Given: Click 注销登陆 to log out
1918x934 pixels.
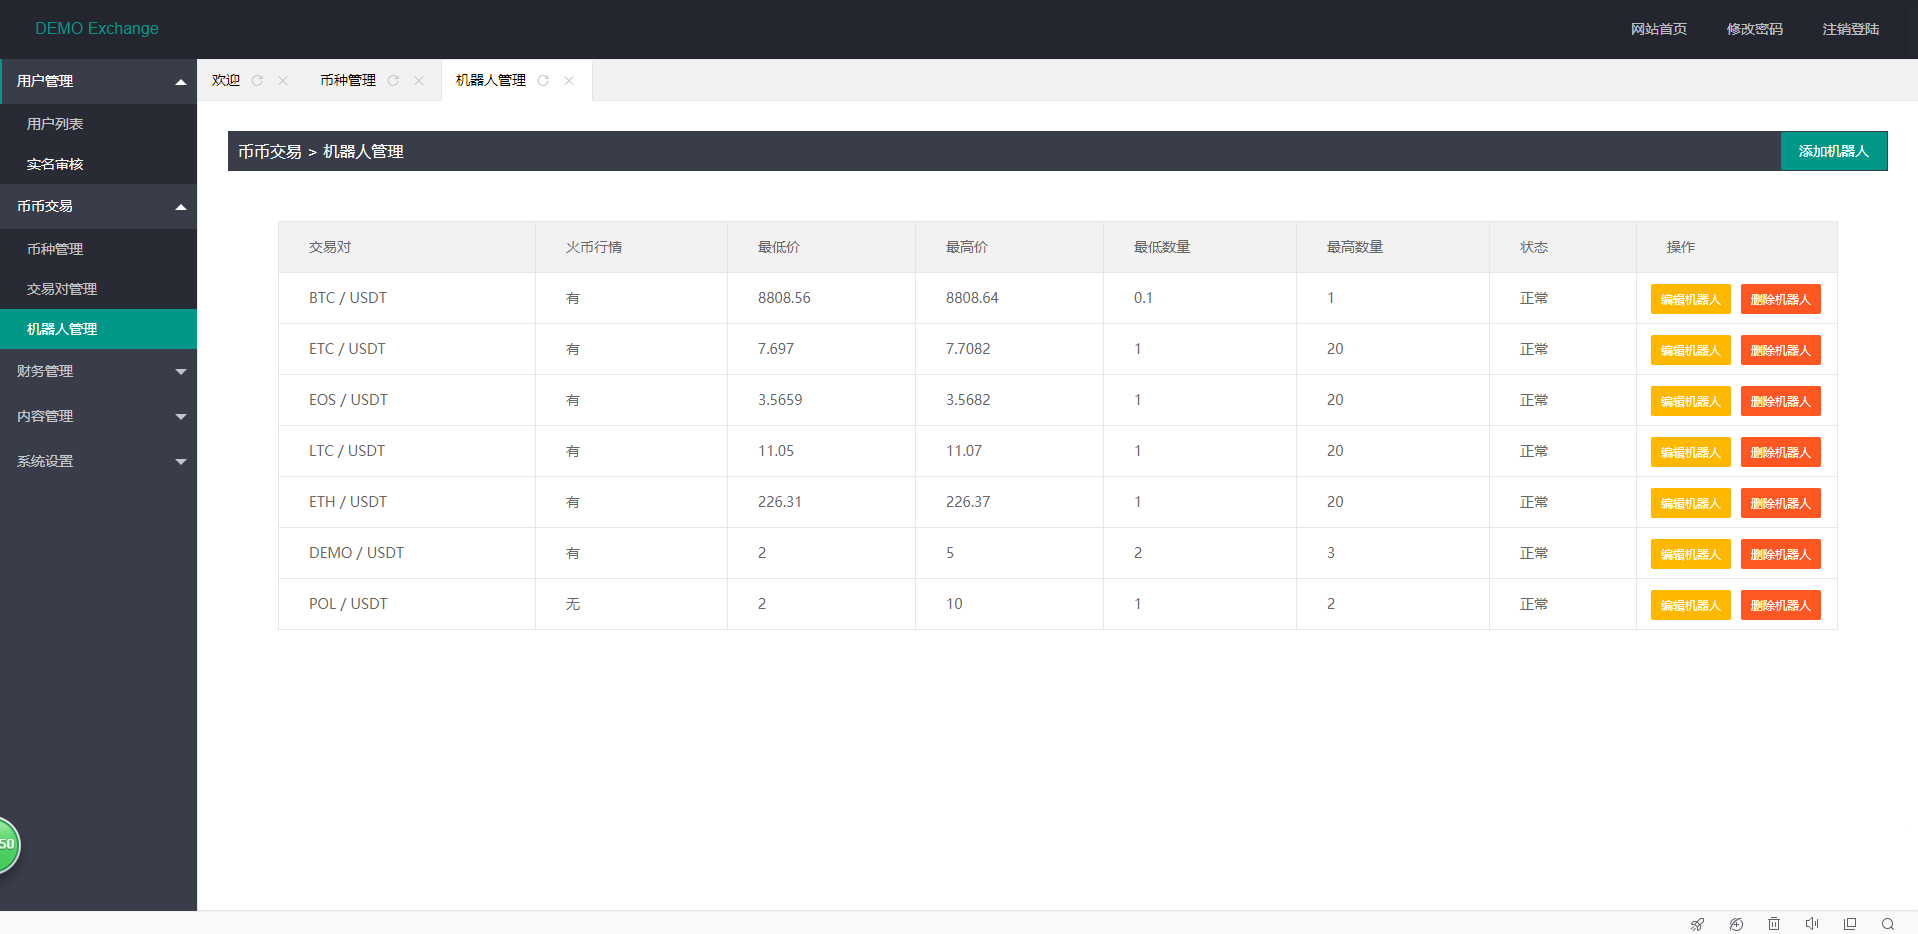Looking at the screenshot, I should tap(1851, 29).
